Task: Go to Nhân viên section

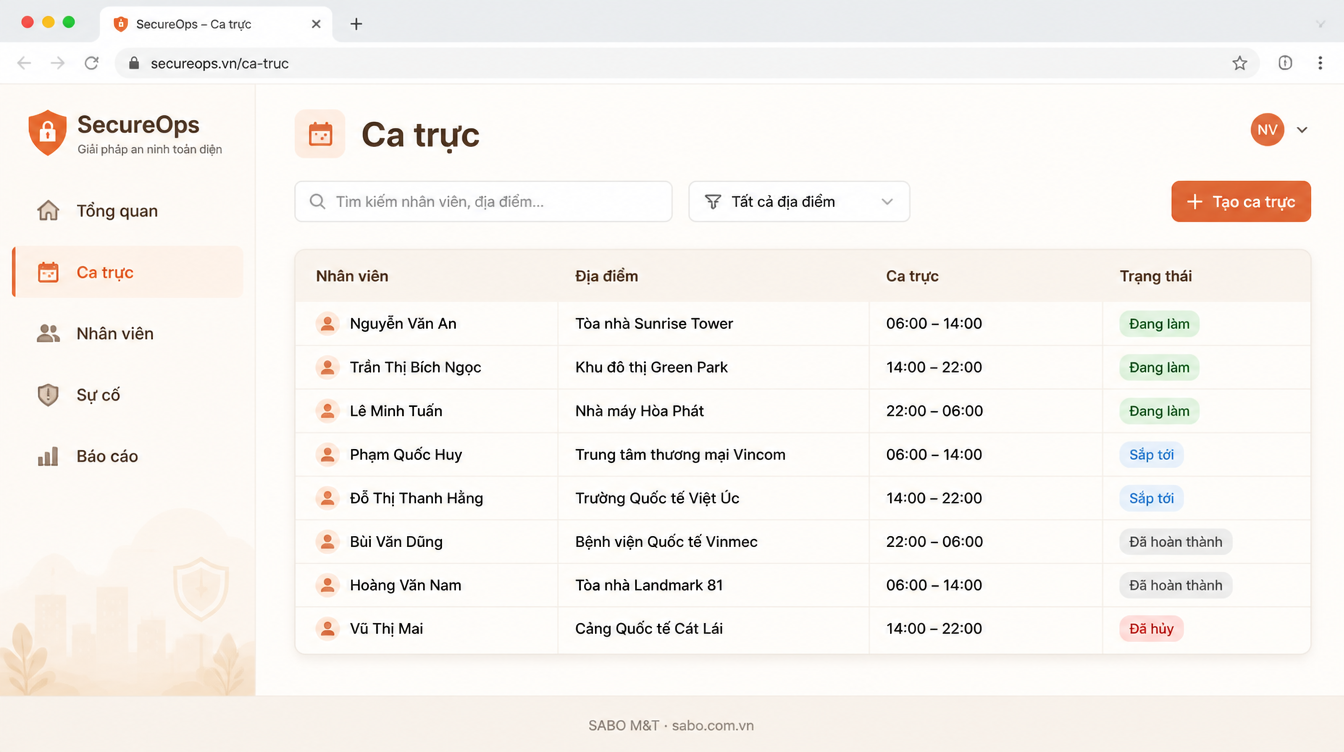Action: pos(127,334)
